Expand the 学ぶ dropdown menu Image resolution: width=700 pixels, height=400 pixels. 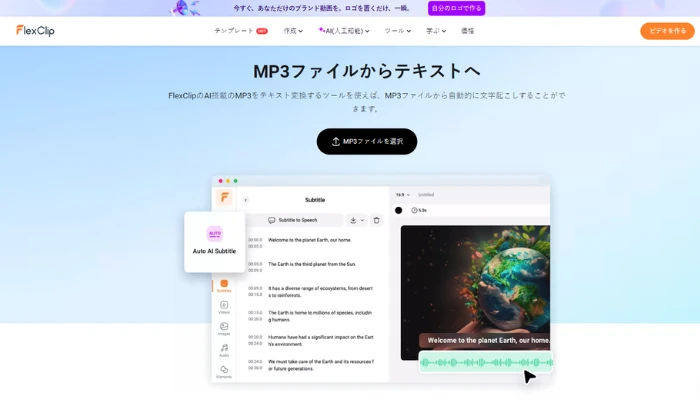[x=436, y=31]
